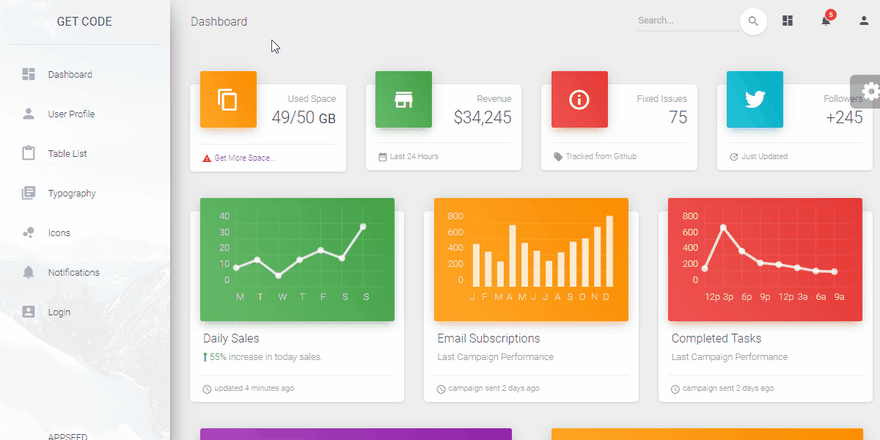The width and height of the screenshot is (880, 440).
Task: Open the user account person icon
Action: (864, 21)
